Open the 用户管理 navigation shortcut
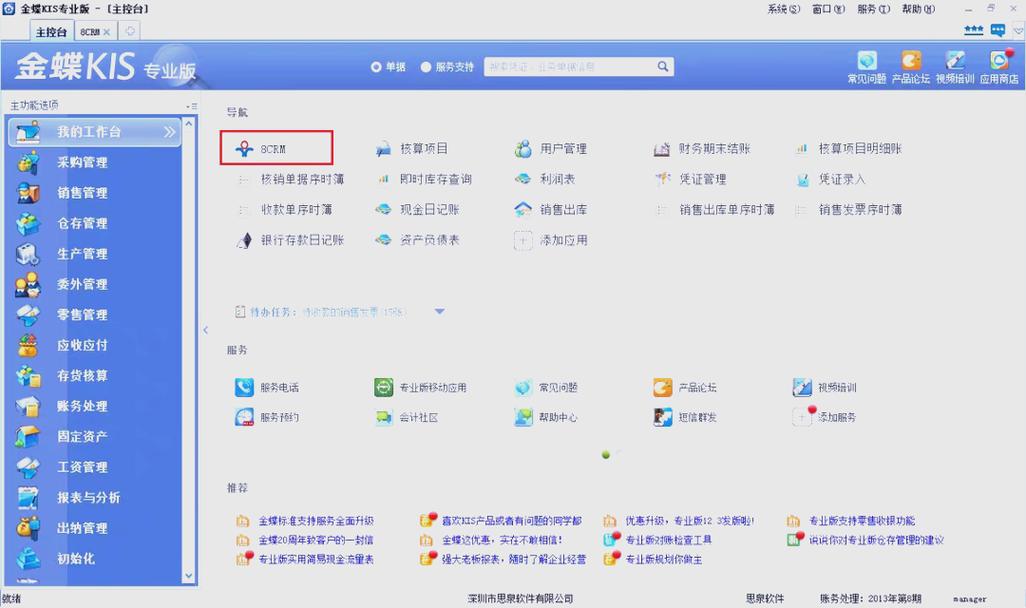 [x=550, y=149]
